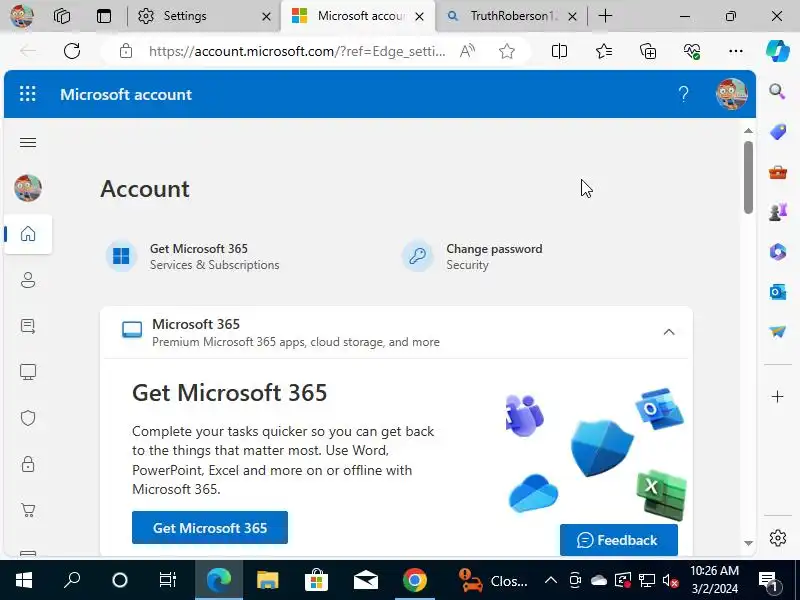Open Workspaces icon in title bar
Viewport: 800px width, 600px height.
click(61, 16)
